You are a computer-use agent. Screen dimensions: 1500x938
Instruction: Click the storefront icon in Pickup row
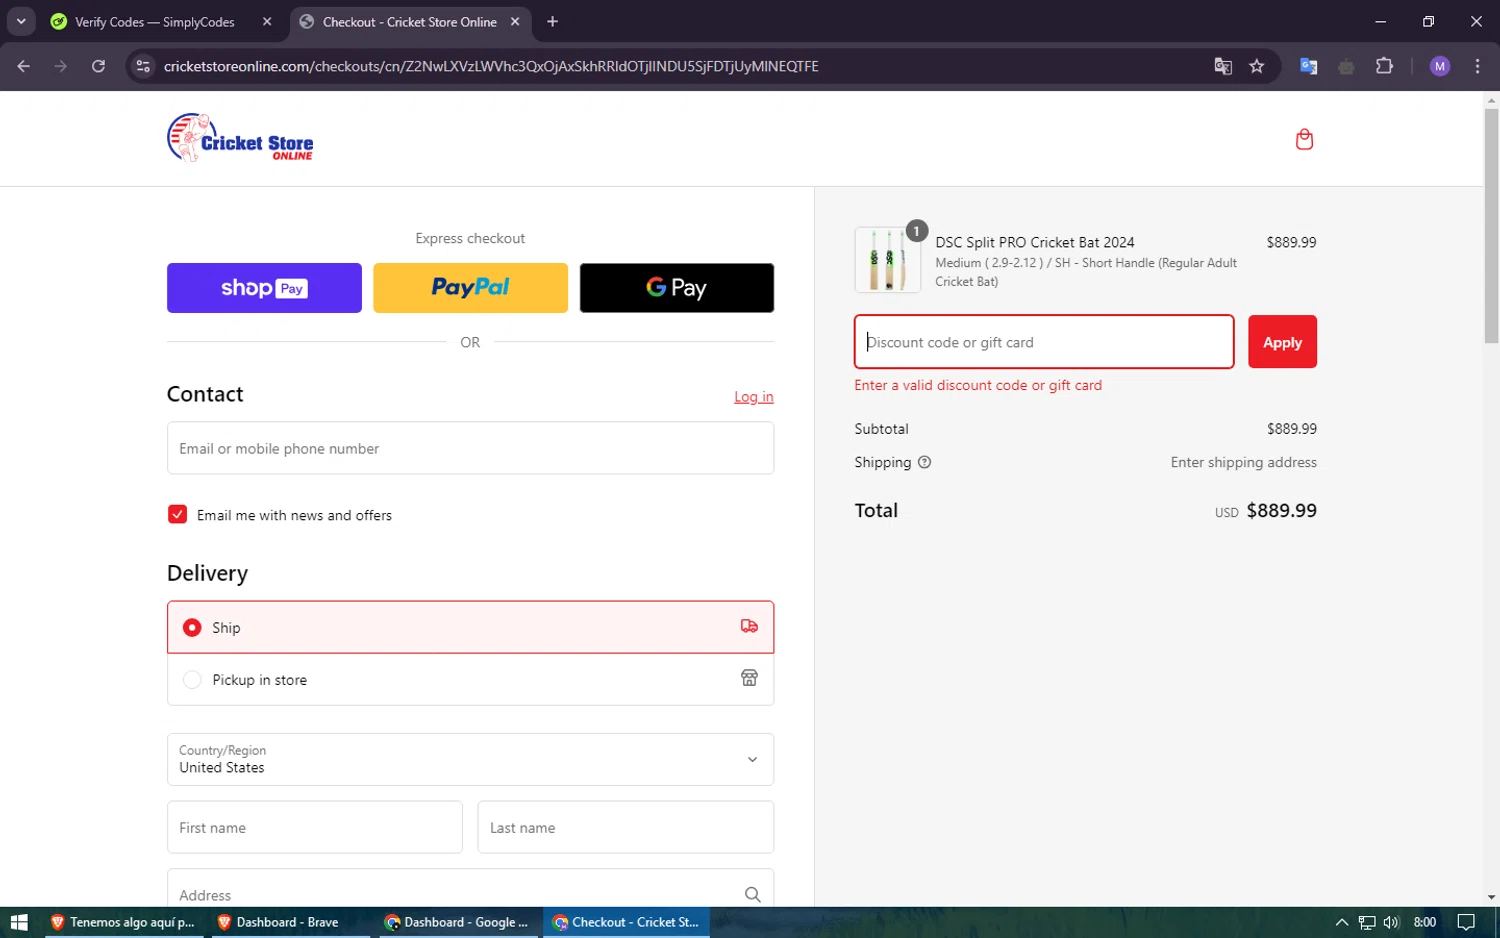(x=749, y=678)
